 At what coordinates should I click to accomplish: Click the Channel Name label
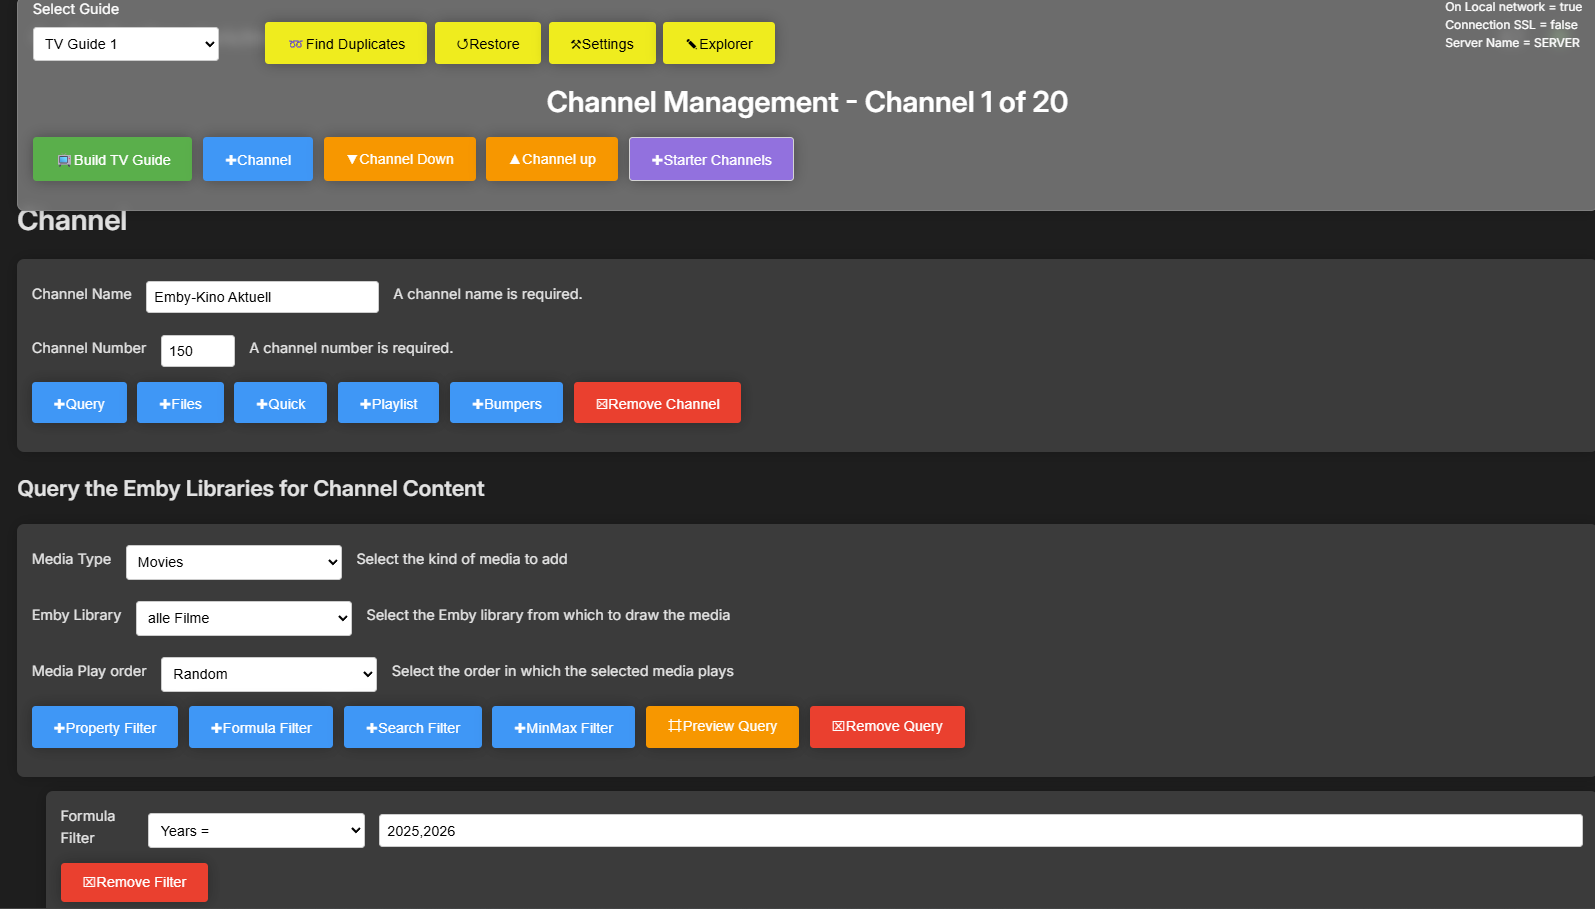pos(82,294)
